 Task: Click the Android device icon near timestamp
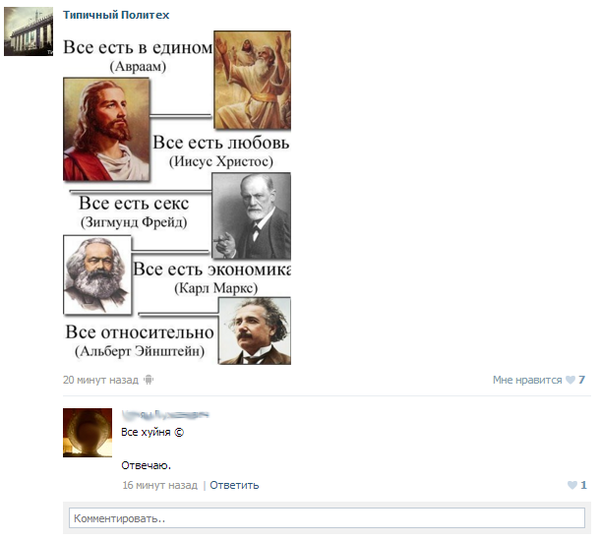148,380
